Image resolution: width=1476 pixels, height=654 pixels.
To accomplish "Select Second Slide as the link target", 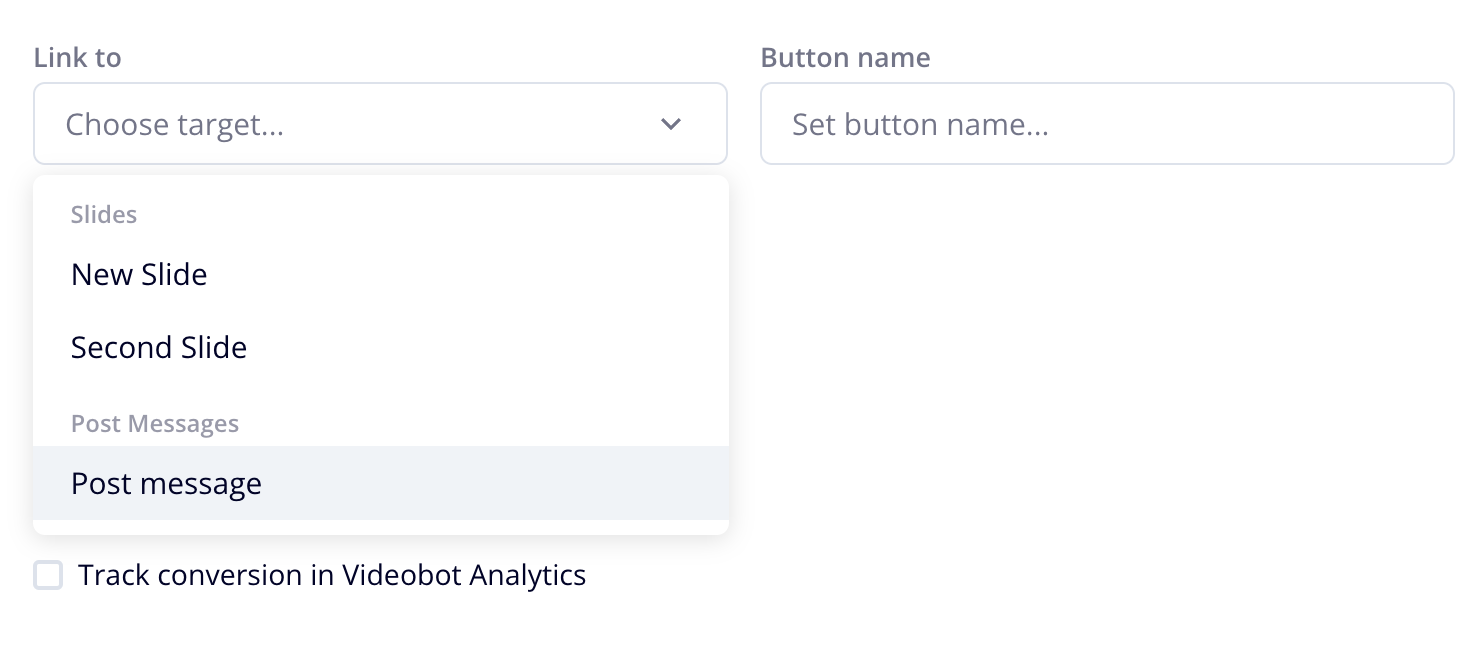I will (158, 347).
